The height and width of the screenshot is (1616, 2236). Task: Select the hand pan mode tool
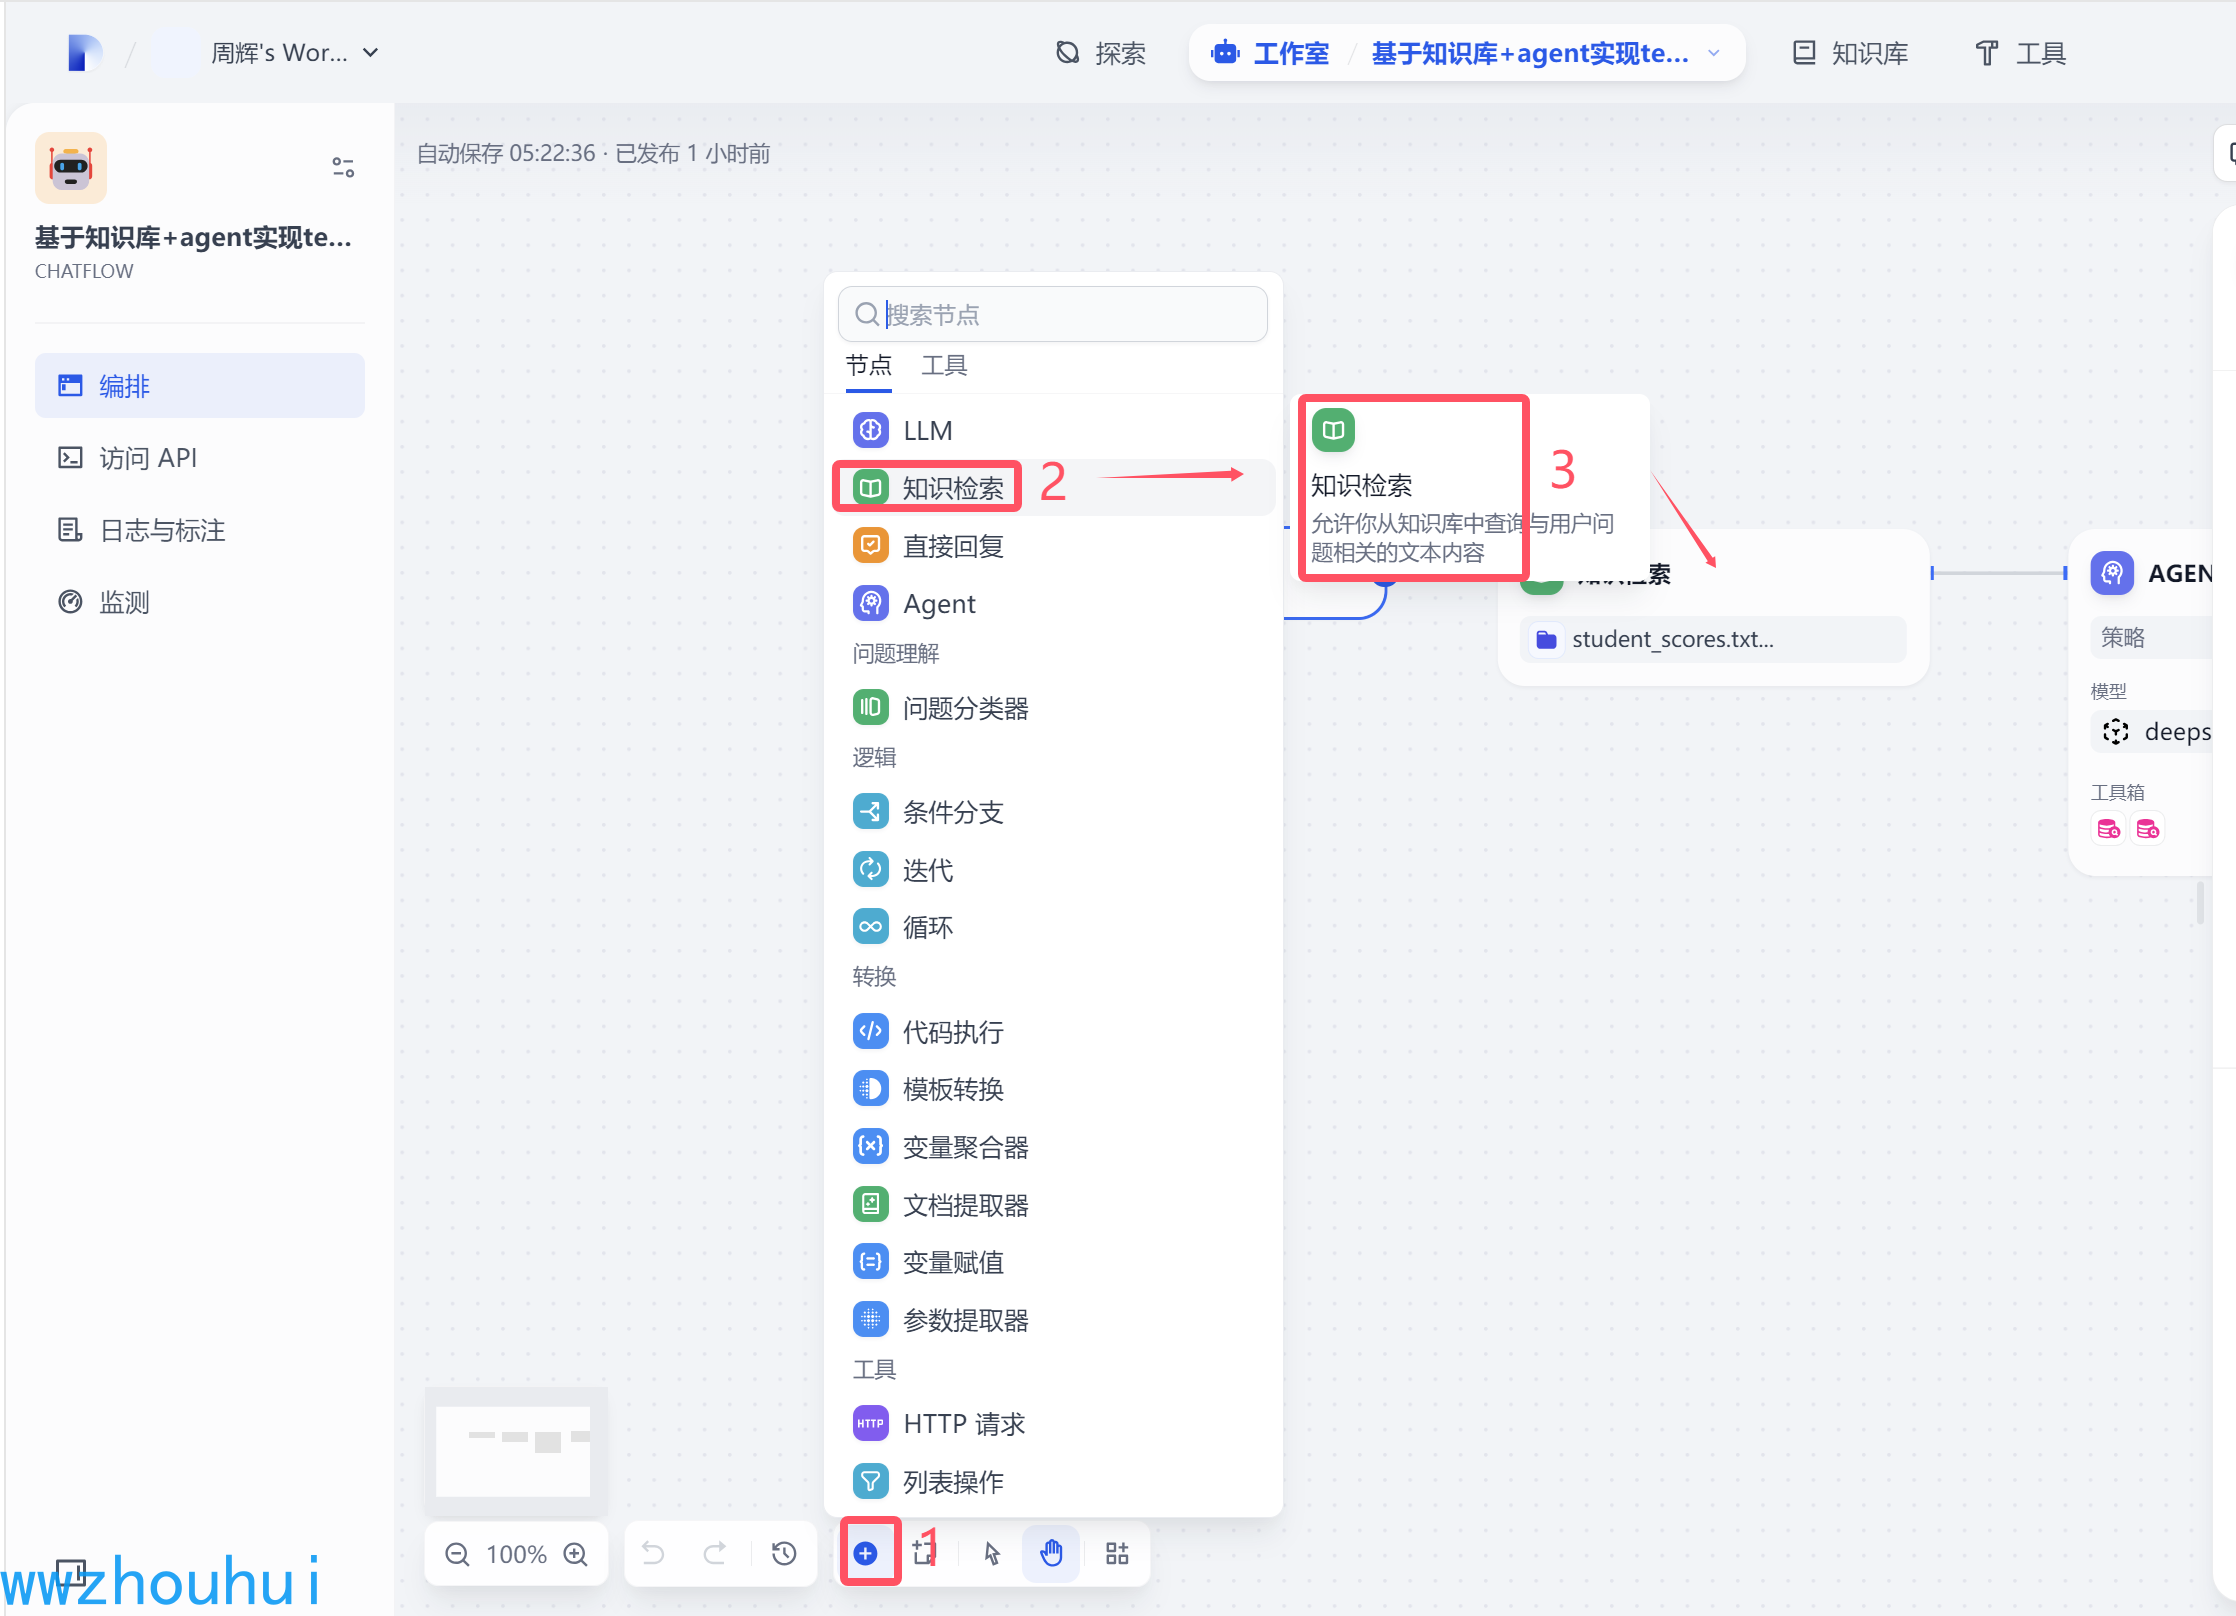pyautogui.click(x=1051, y=1553)
